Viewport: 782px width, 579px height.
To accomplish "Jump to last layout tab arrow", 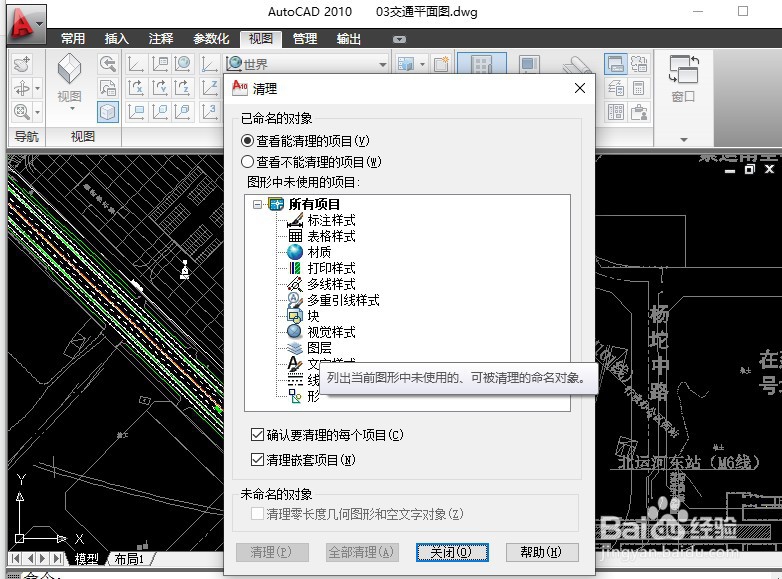I will click(58, 559).
